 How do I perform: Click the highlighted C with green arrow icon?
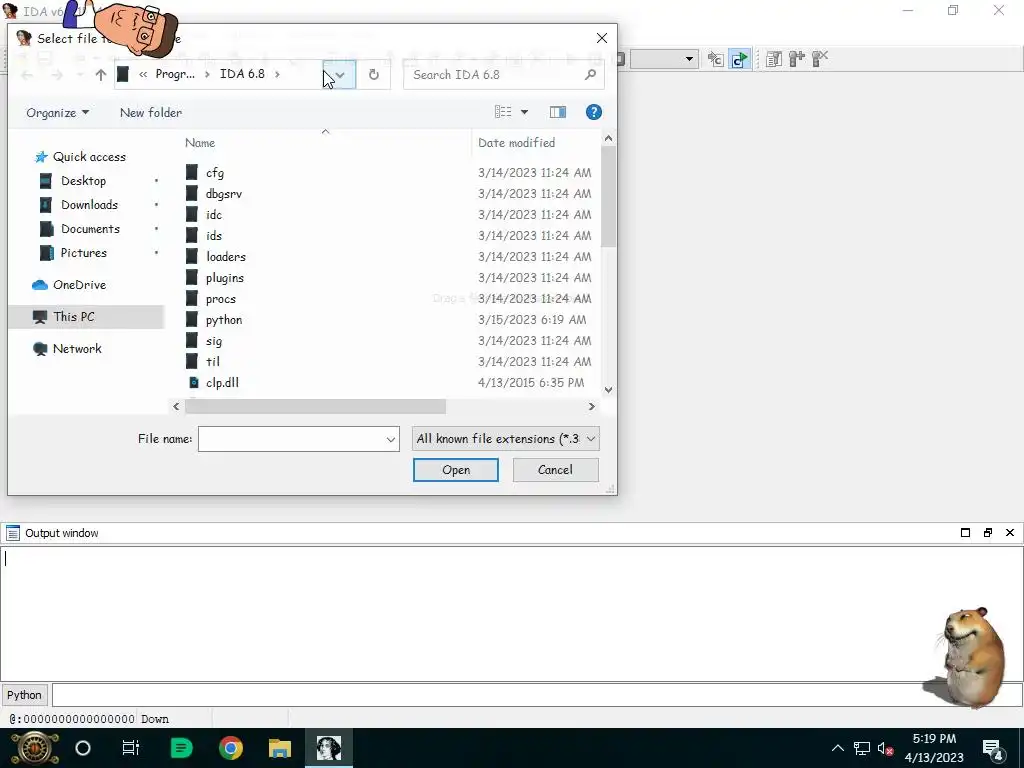click(x=739, y=59)
